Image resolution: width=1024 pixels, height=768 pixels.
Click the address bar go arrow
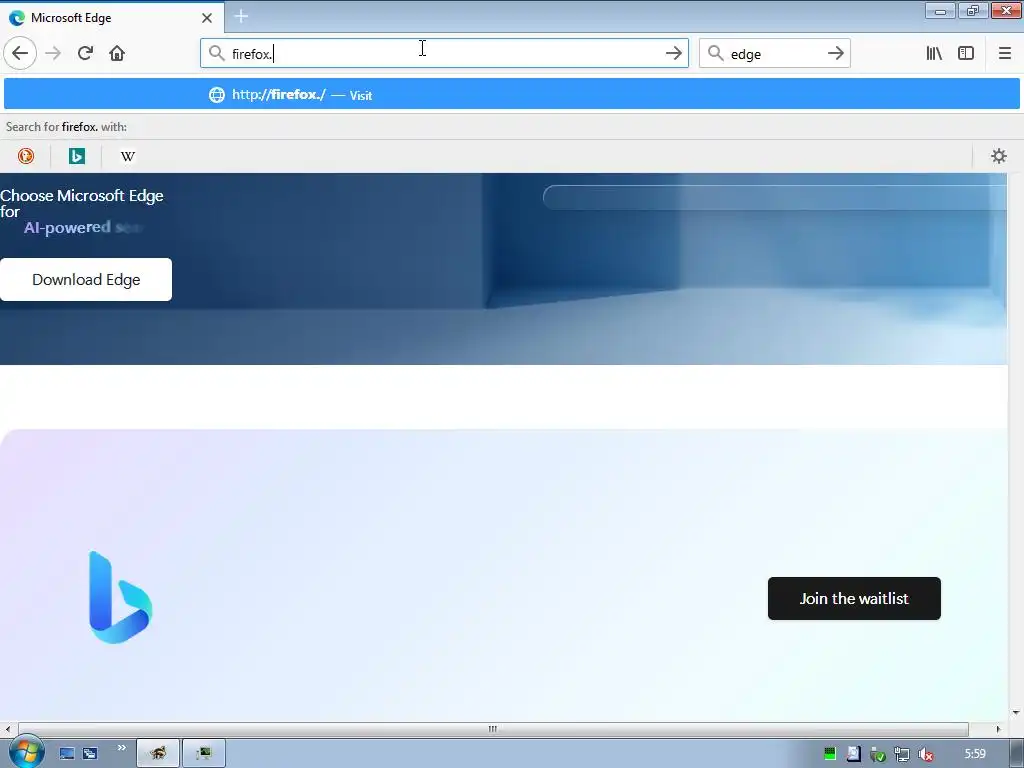click(673, 54)
